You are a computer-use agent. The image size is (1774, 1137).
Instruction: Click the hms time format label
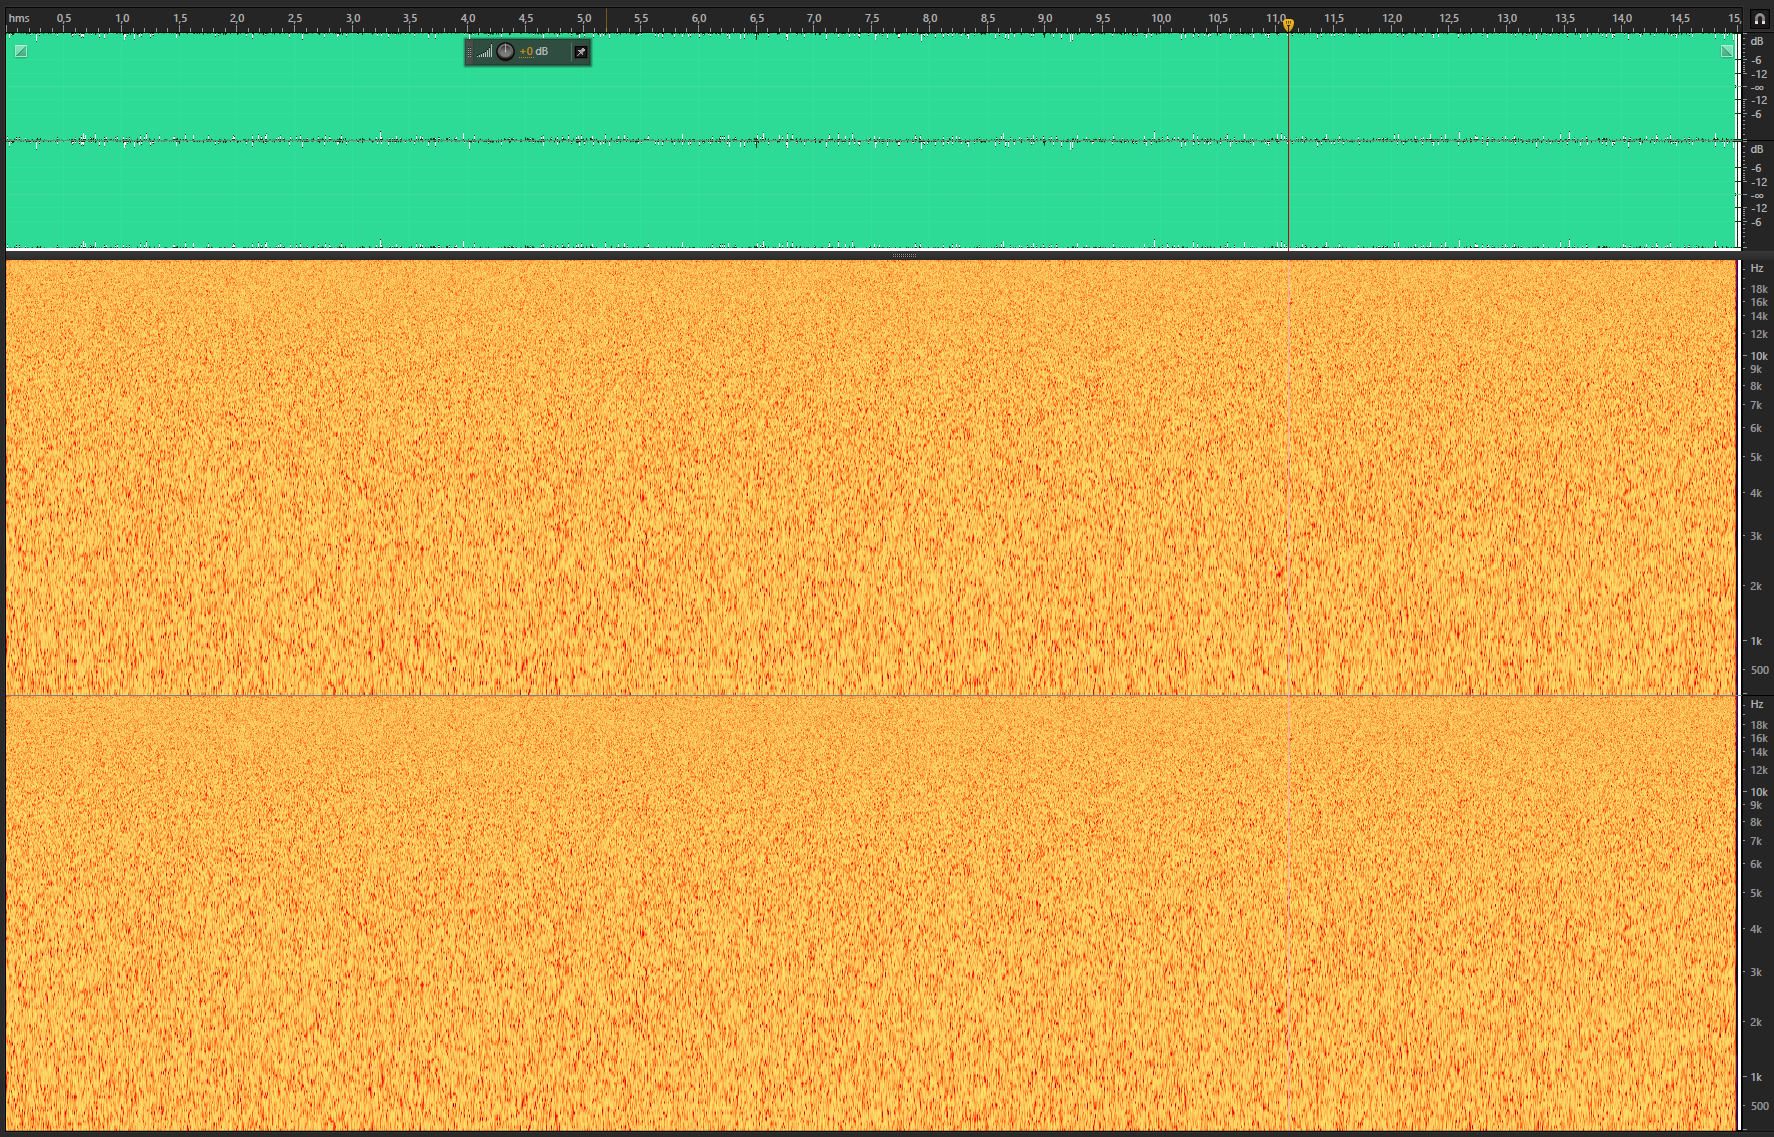point(19,18)
